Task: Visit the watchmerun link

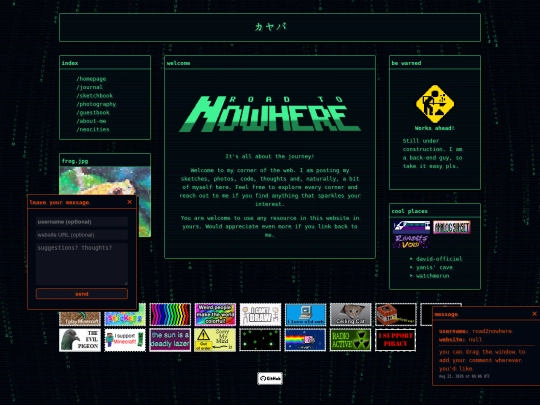Action: 433,276
